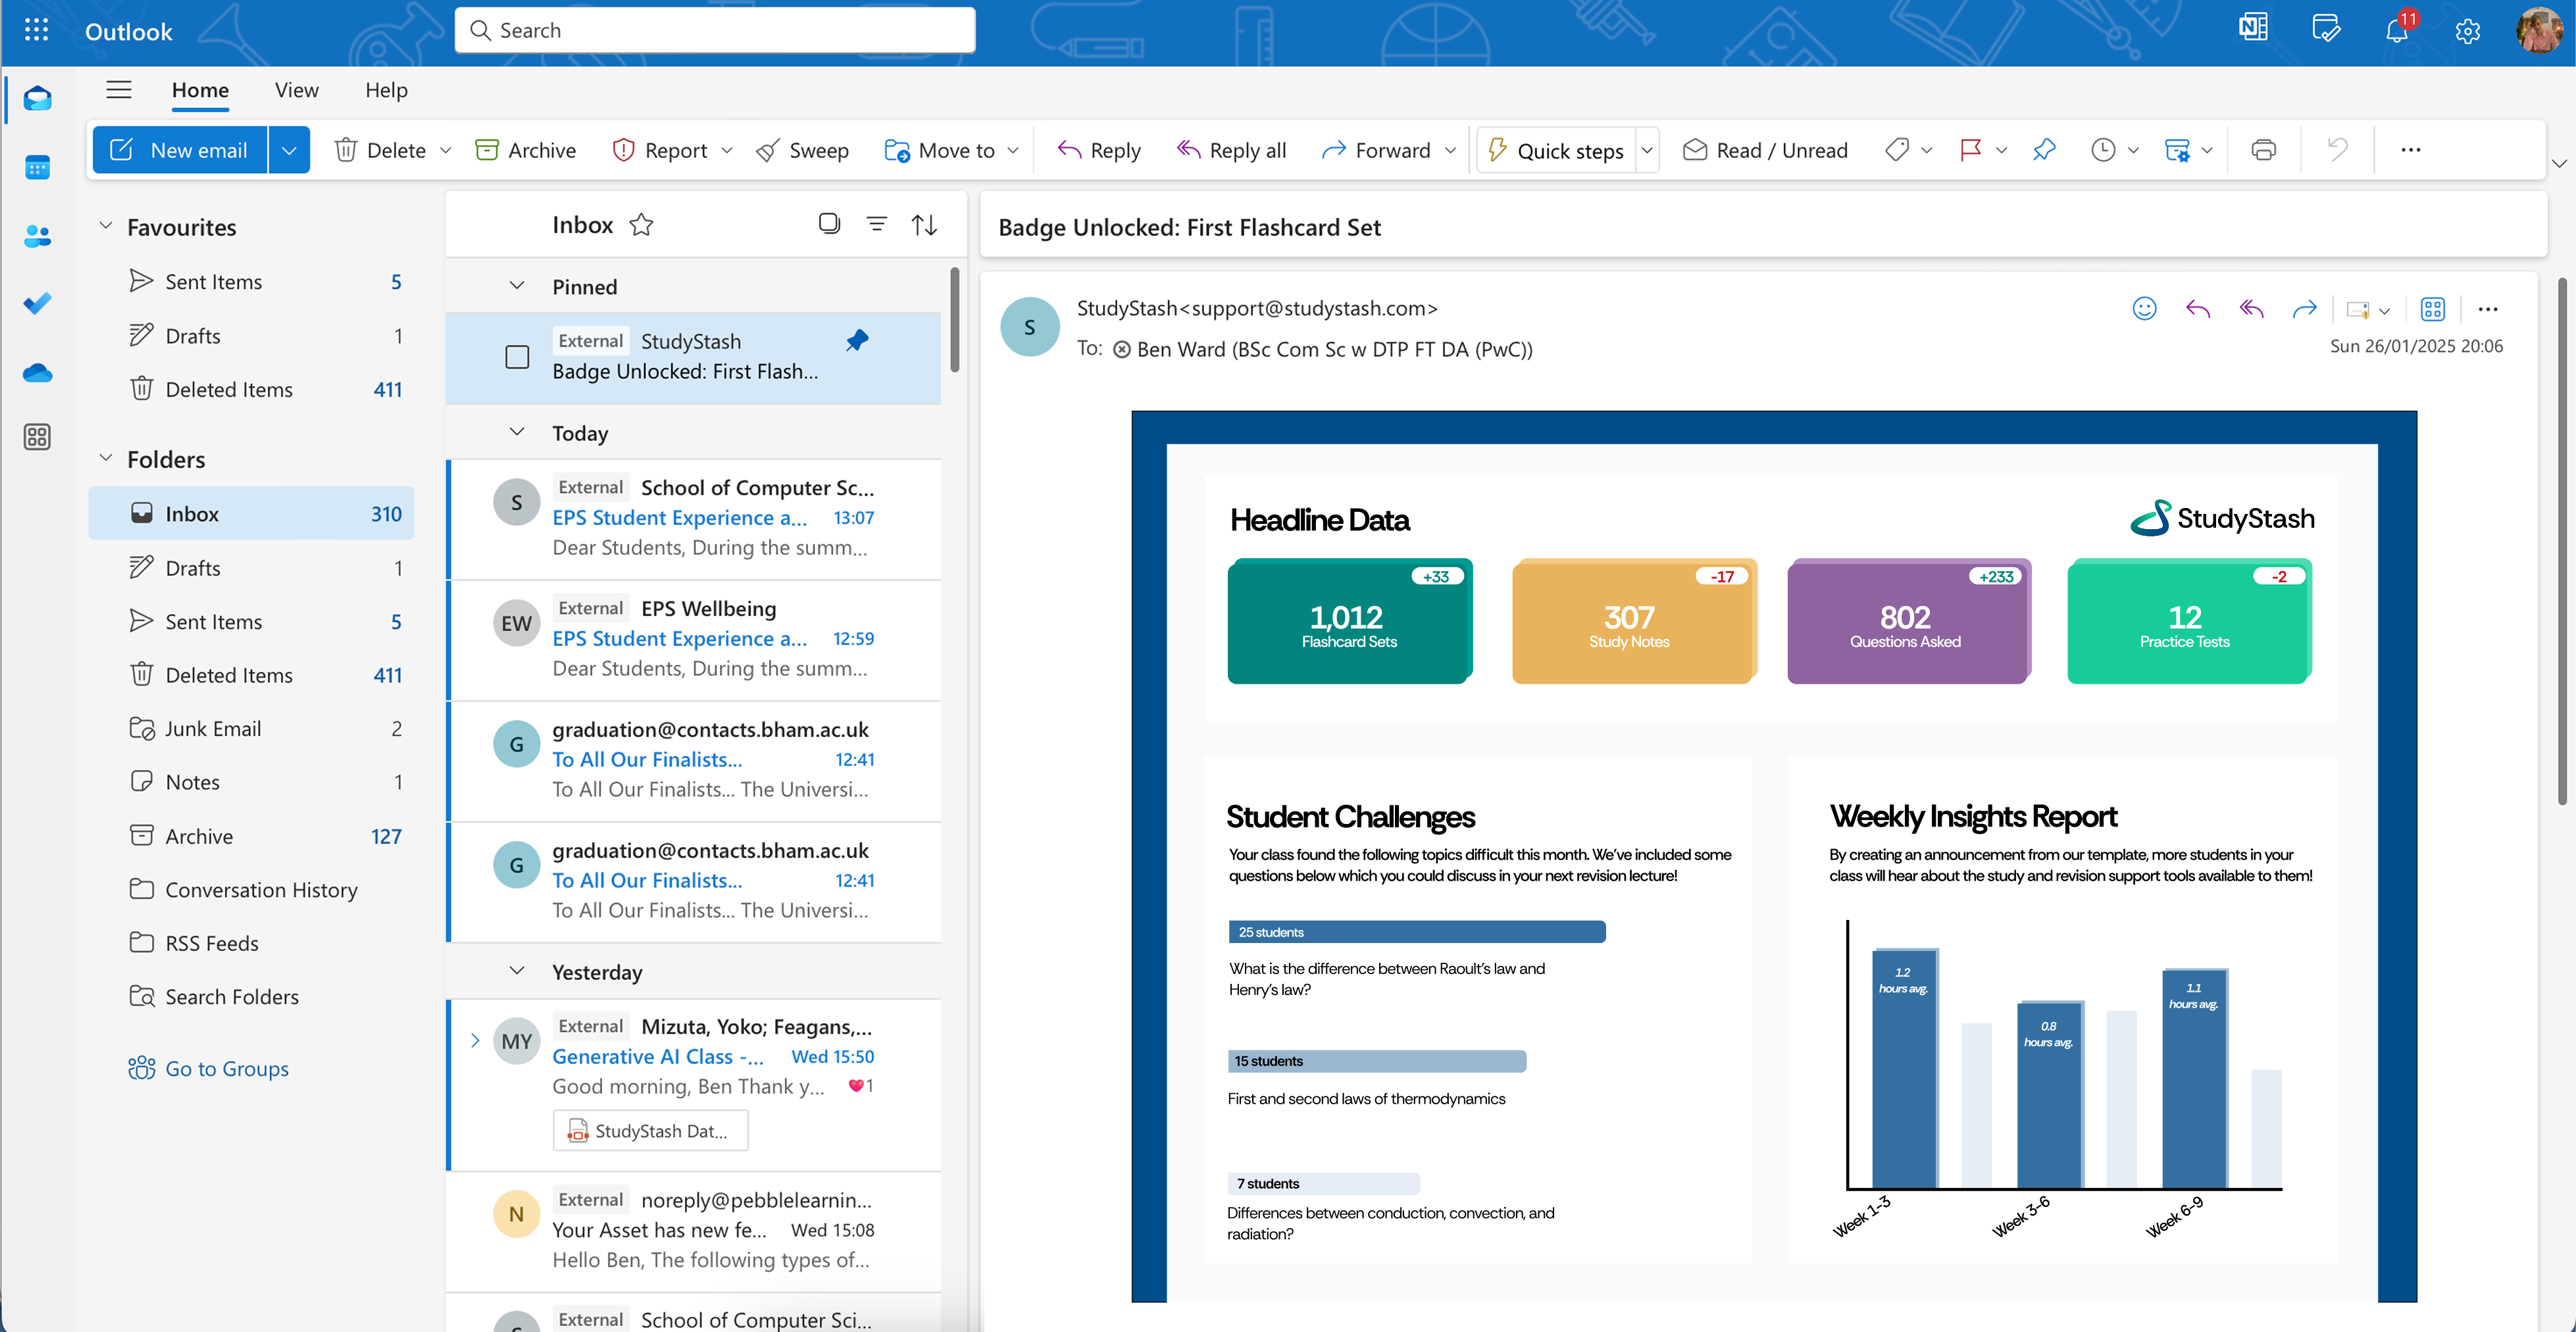Open more message actions ellipsis in header

(2488, 309)
